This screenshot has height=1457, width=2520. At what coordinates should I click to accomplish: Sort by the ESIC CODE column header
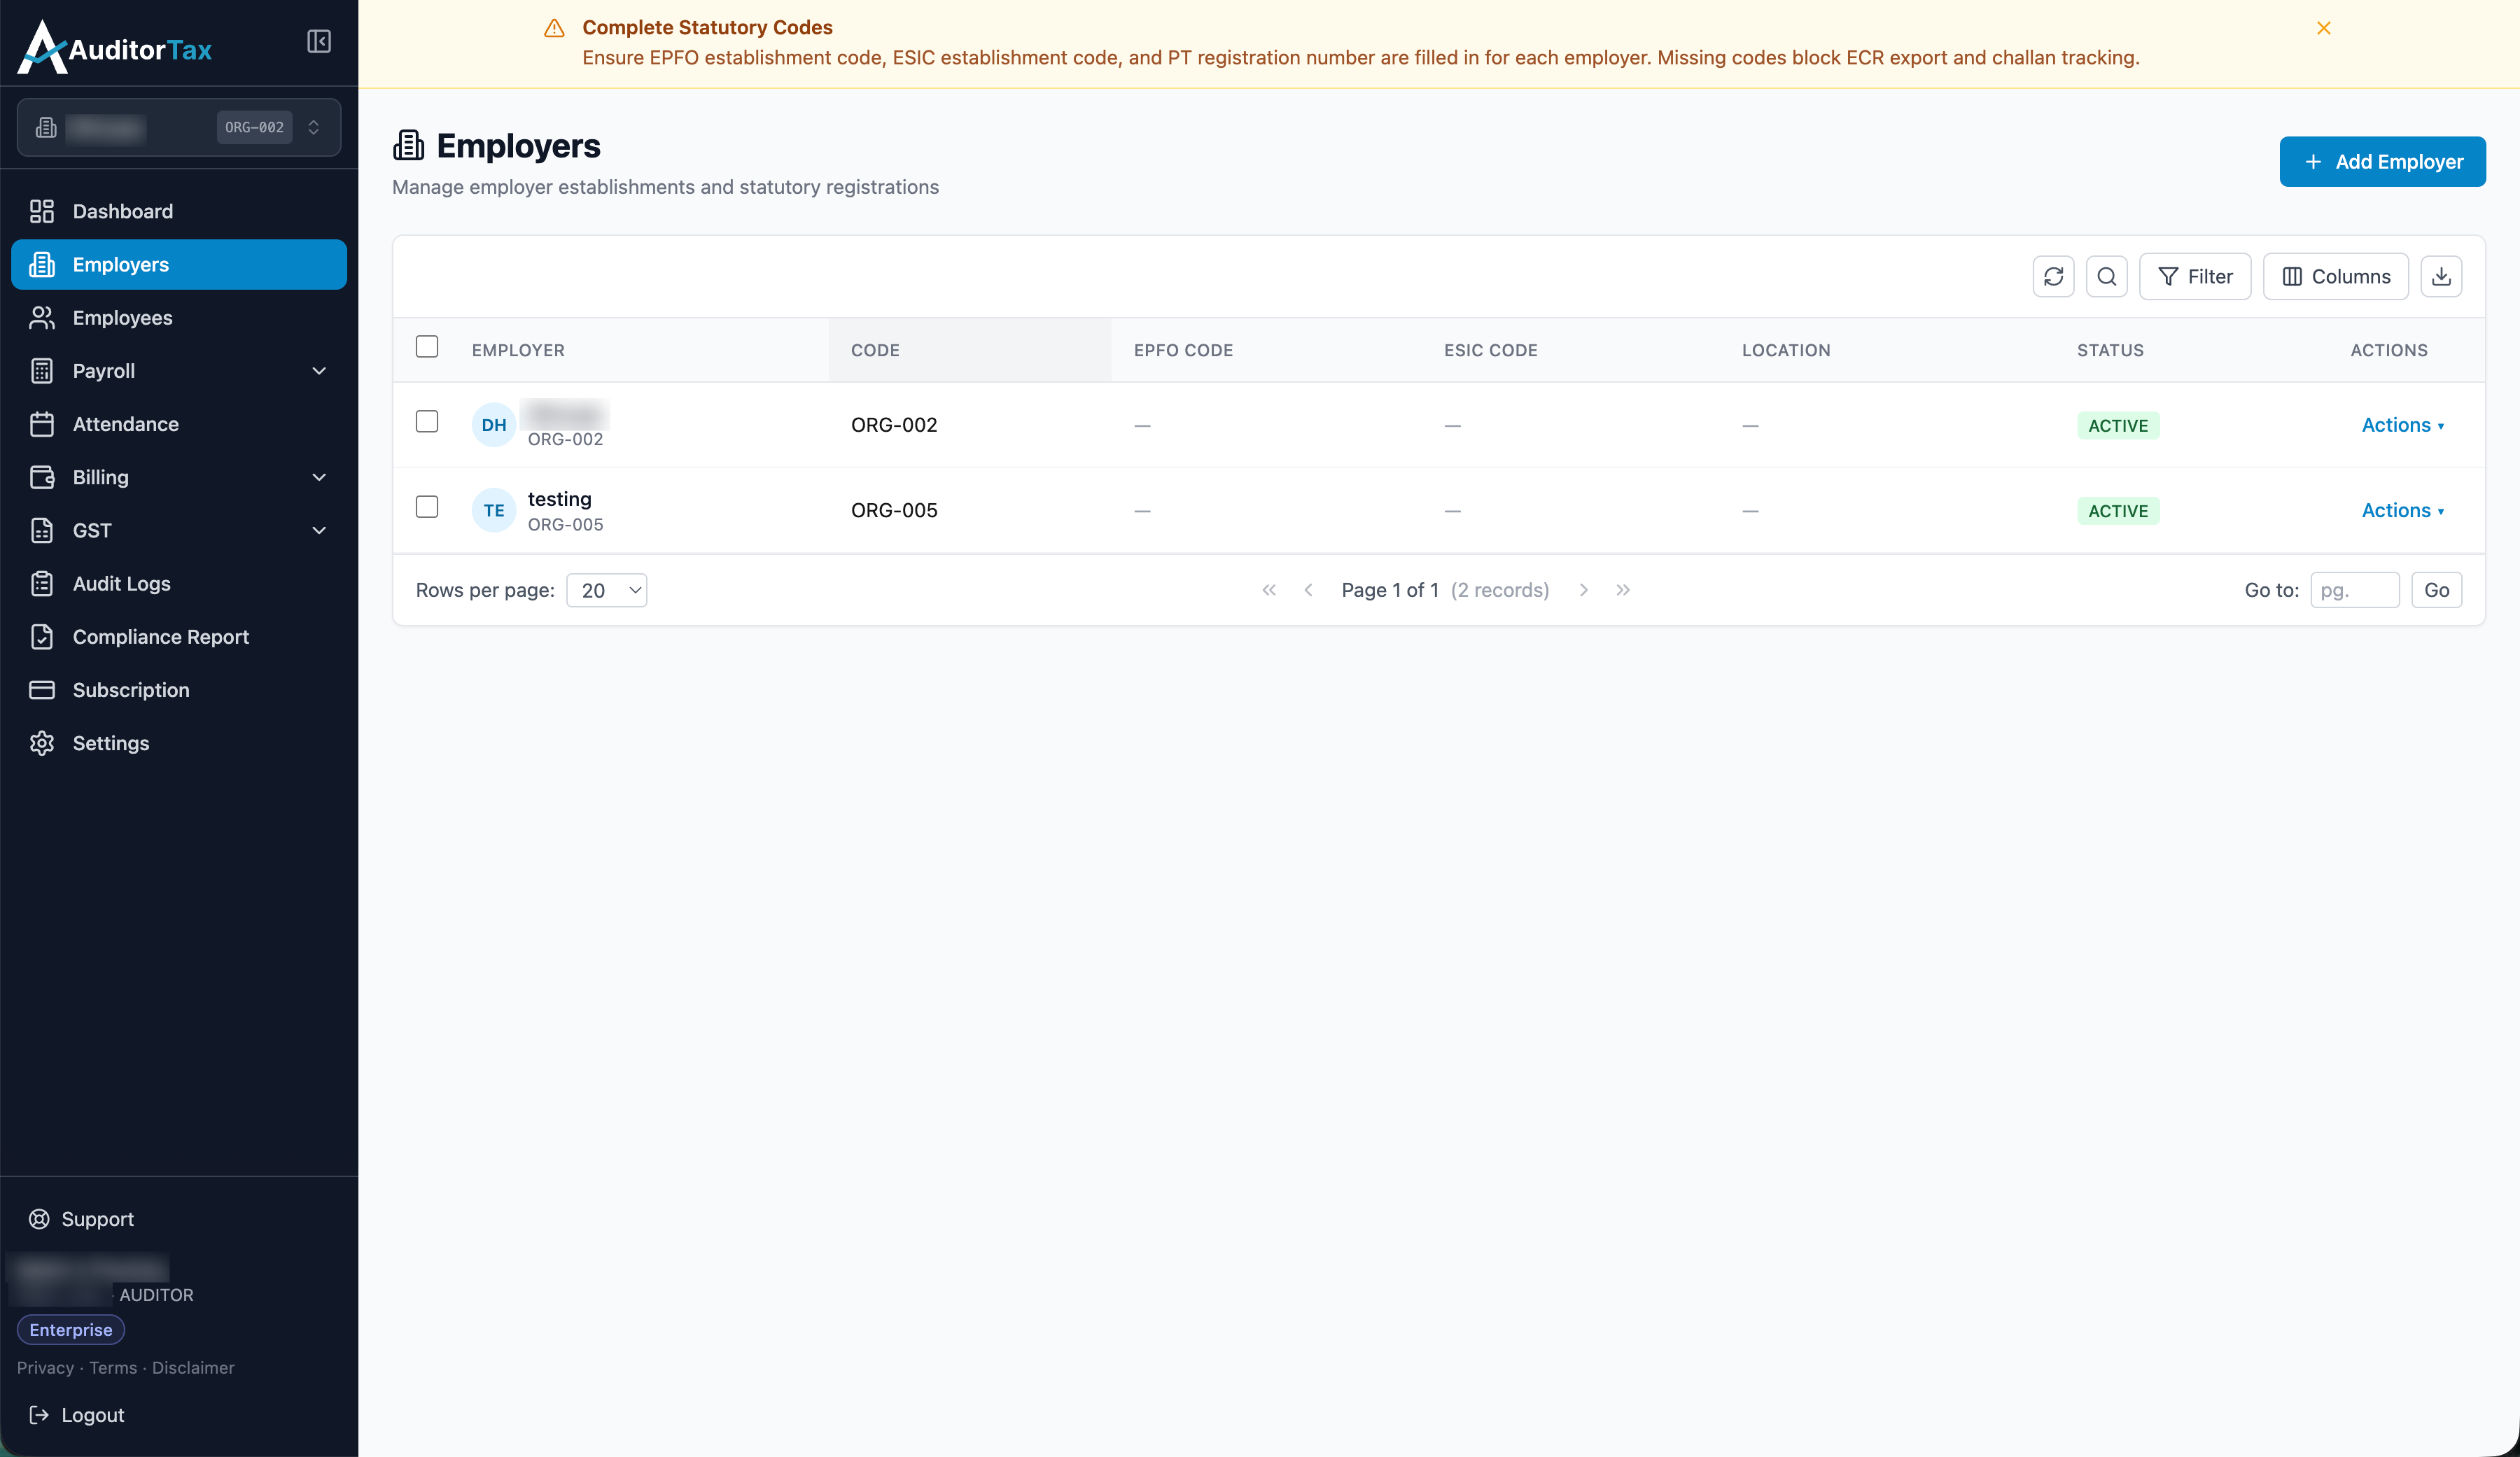pyautogui.click(x=1490, y=350)
